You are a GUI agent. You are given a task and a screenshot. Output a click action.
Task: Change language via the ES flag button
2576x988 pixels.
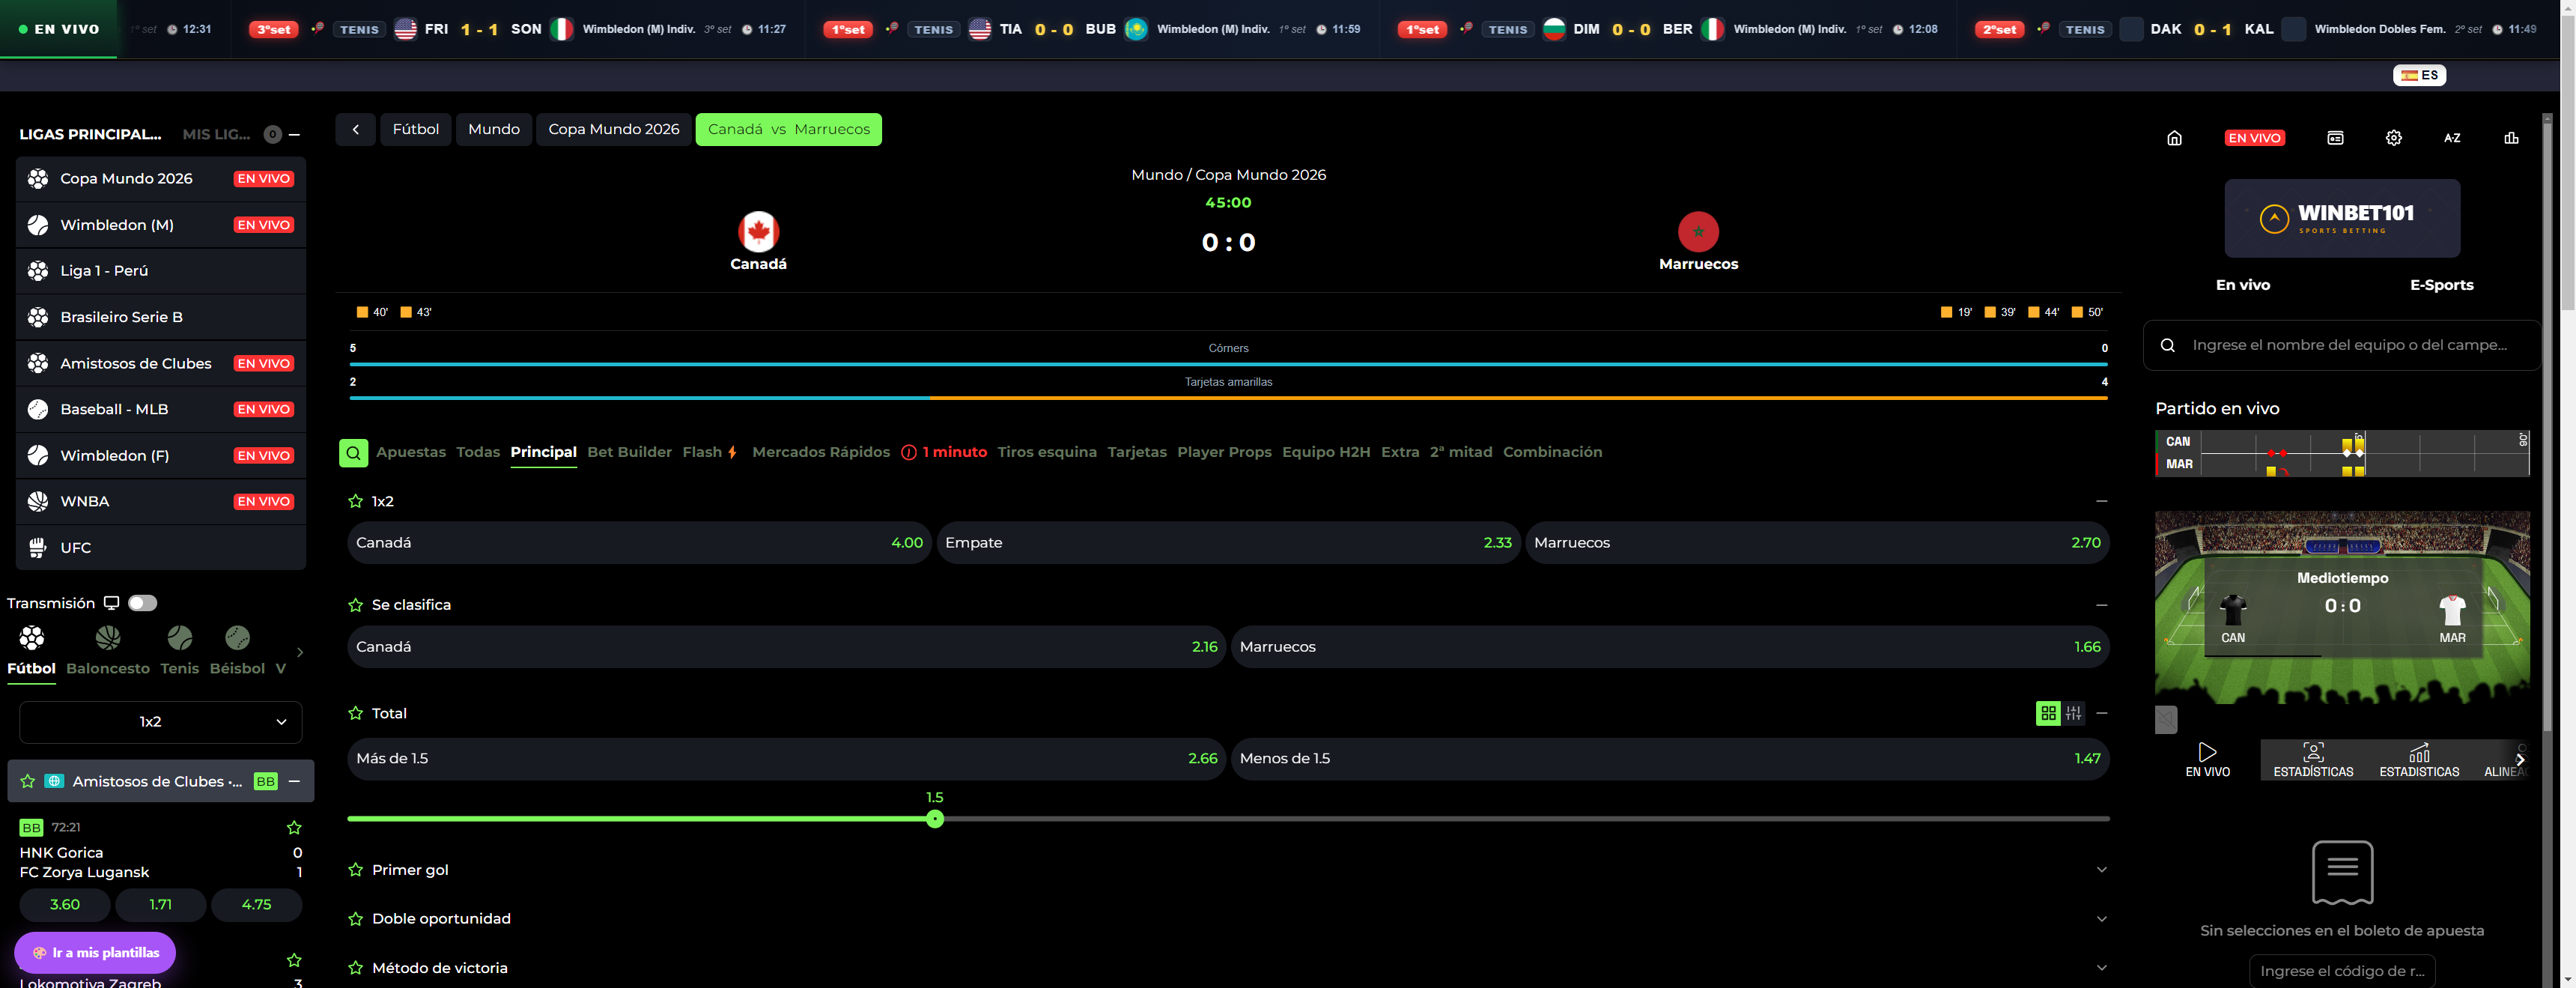(x=2419, y=75)
